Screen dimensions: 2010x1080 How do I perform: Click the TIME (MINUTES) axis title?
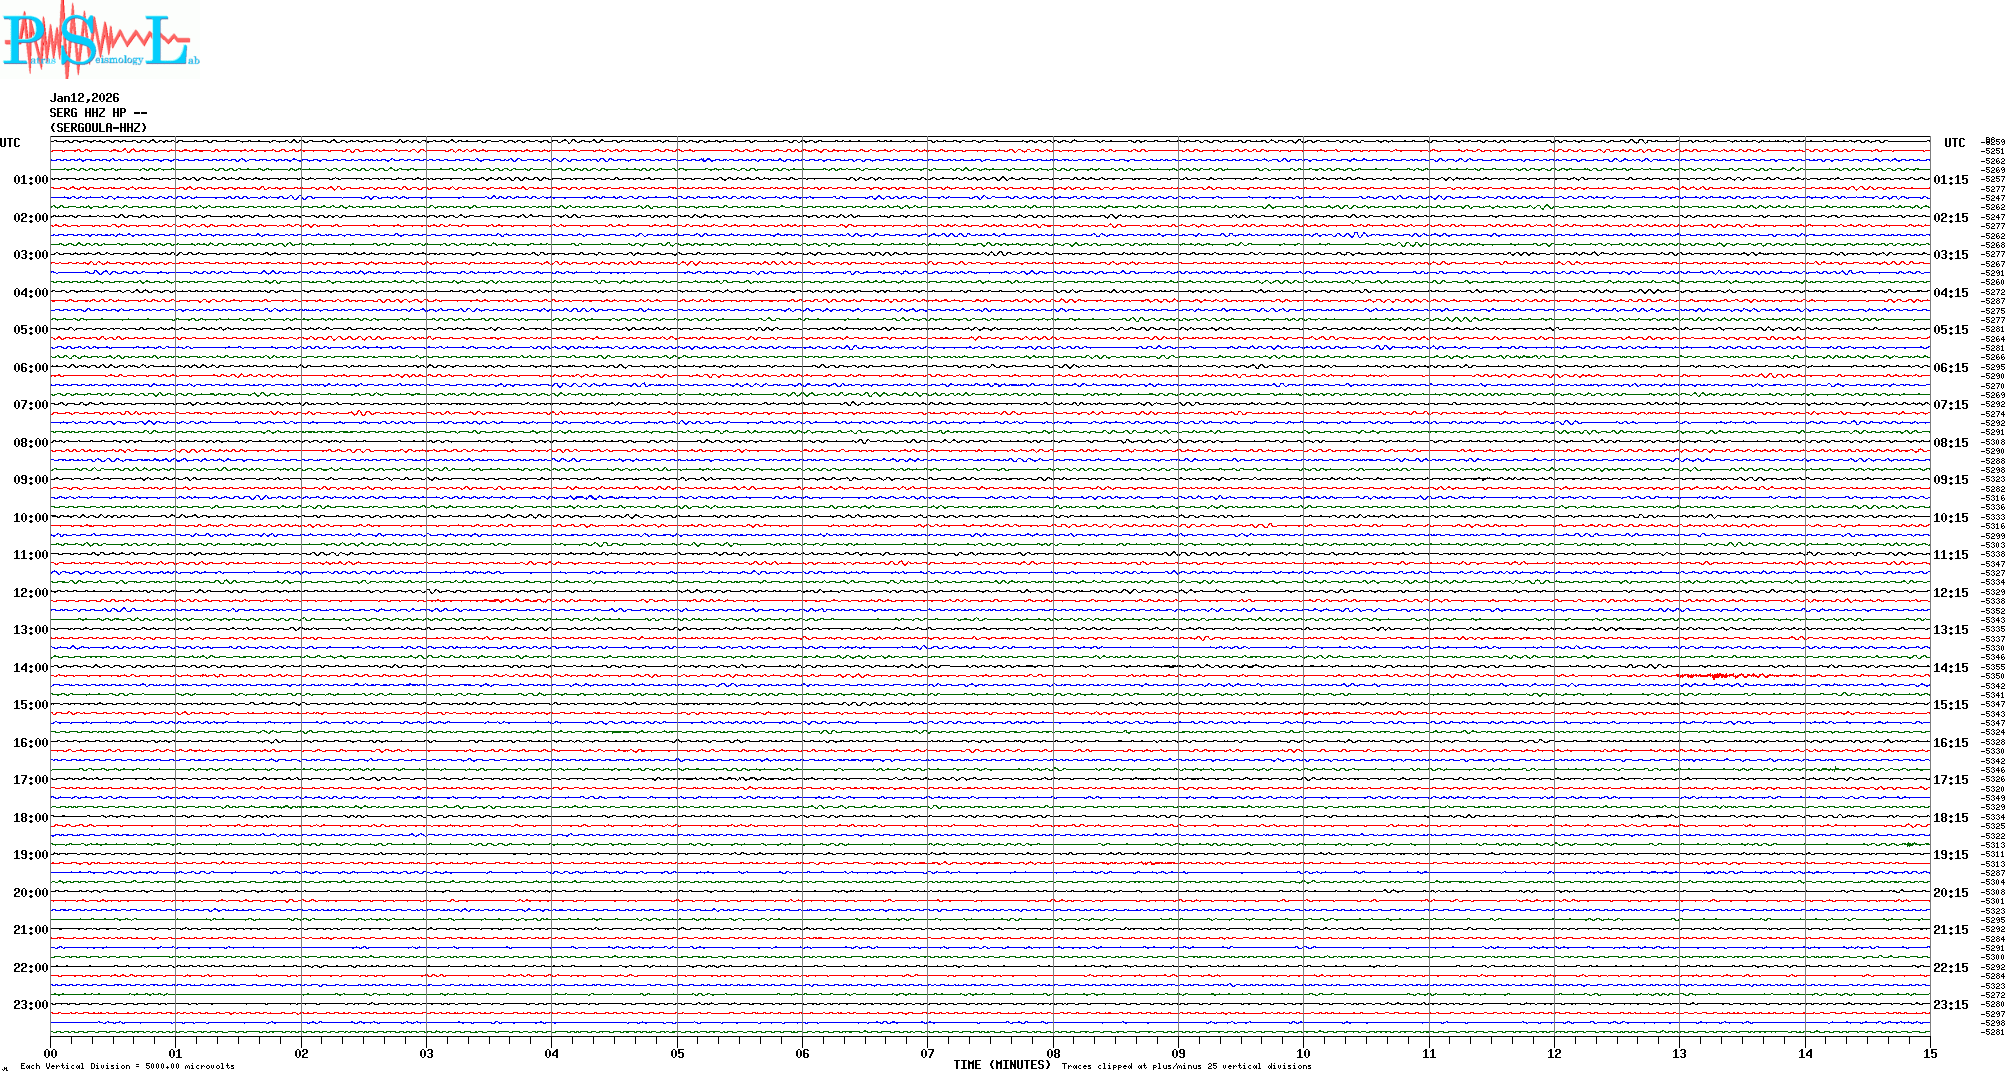coord(1001,1065)
